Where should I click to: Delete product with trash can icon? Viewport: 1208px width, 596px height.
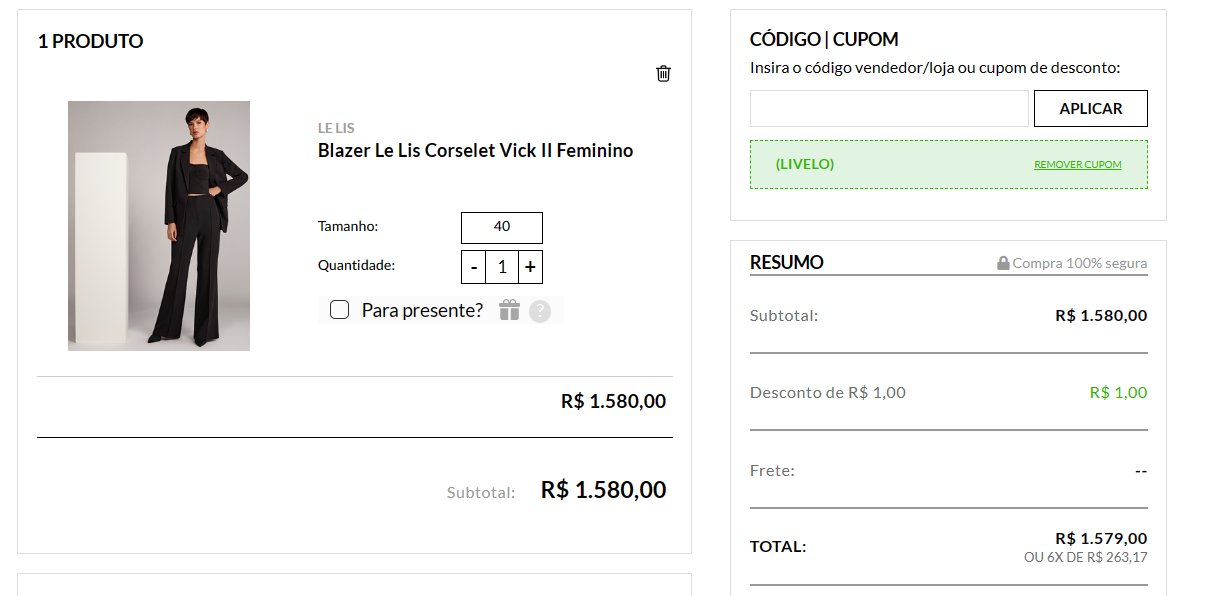pyautogui.click(x=663, y=73)
